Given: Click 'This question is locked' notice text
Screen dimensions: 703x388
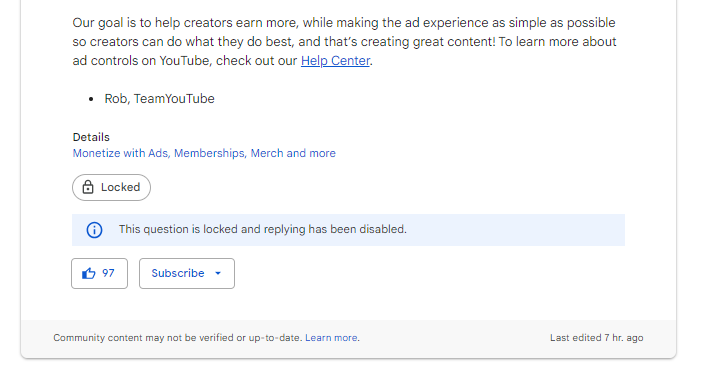Looking at the screenshot, I should [x=263, y=229].
